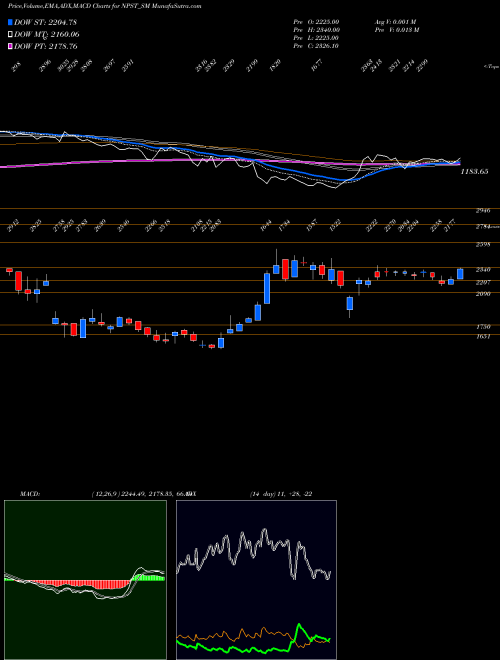Click the Pre C: 2326.10 value
This screenshot has width=500, height=660.
click(316, 45)
